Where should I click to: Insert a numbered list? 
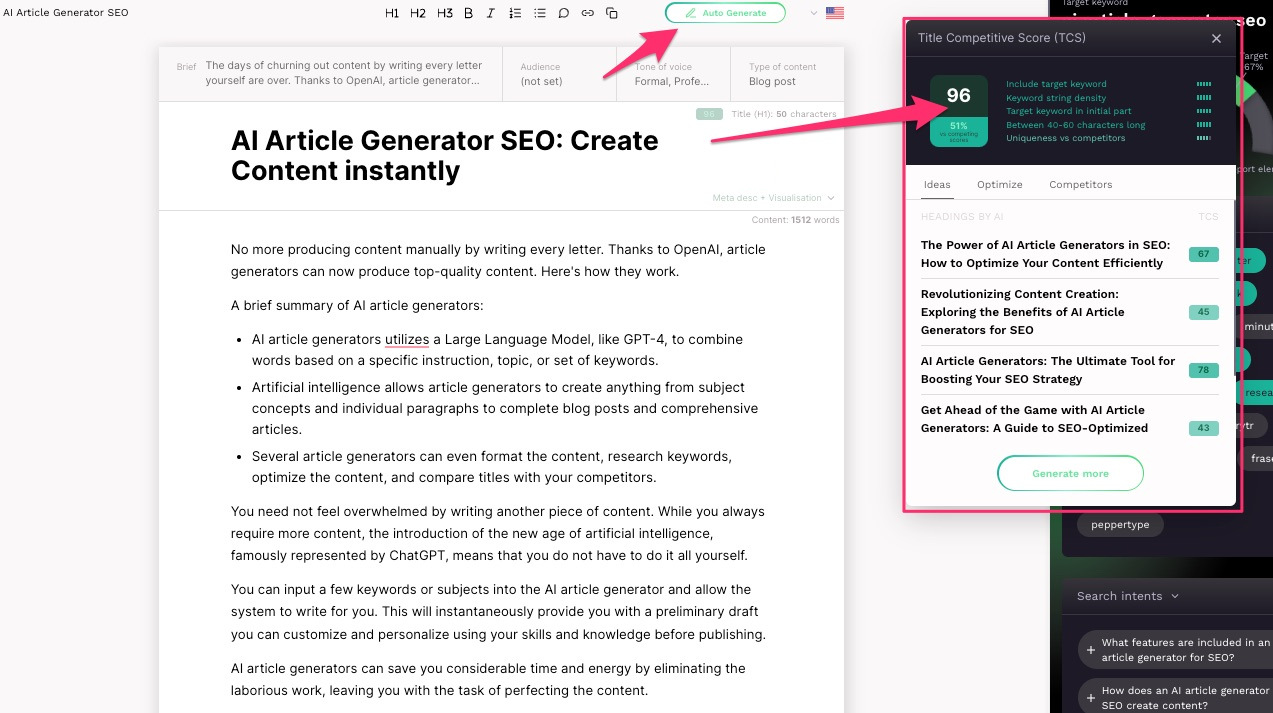tap(515, 13)
